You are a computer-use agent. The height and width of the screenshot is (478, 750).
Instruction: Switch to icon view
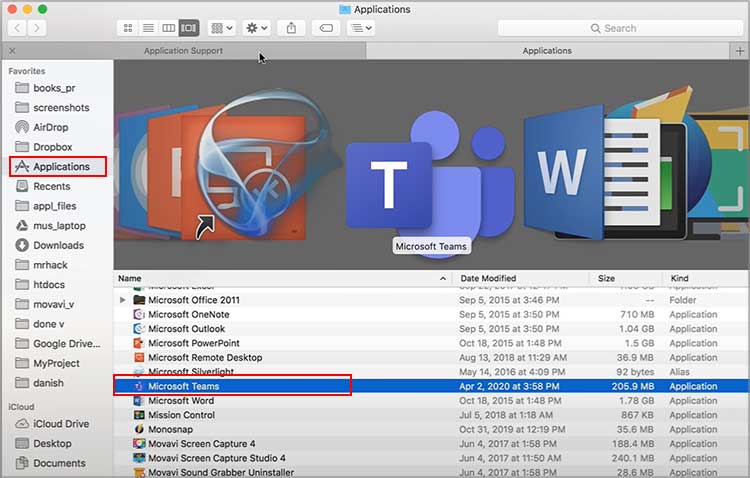click(x=128, y=28)
